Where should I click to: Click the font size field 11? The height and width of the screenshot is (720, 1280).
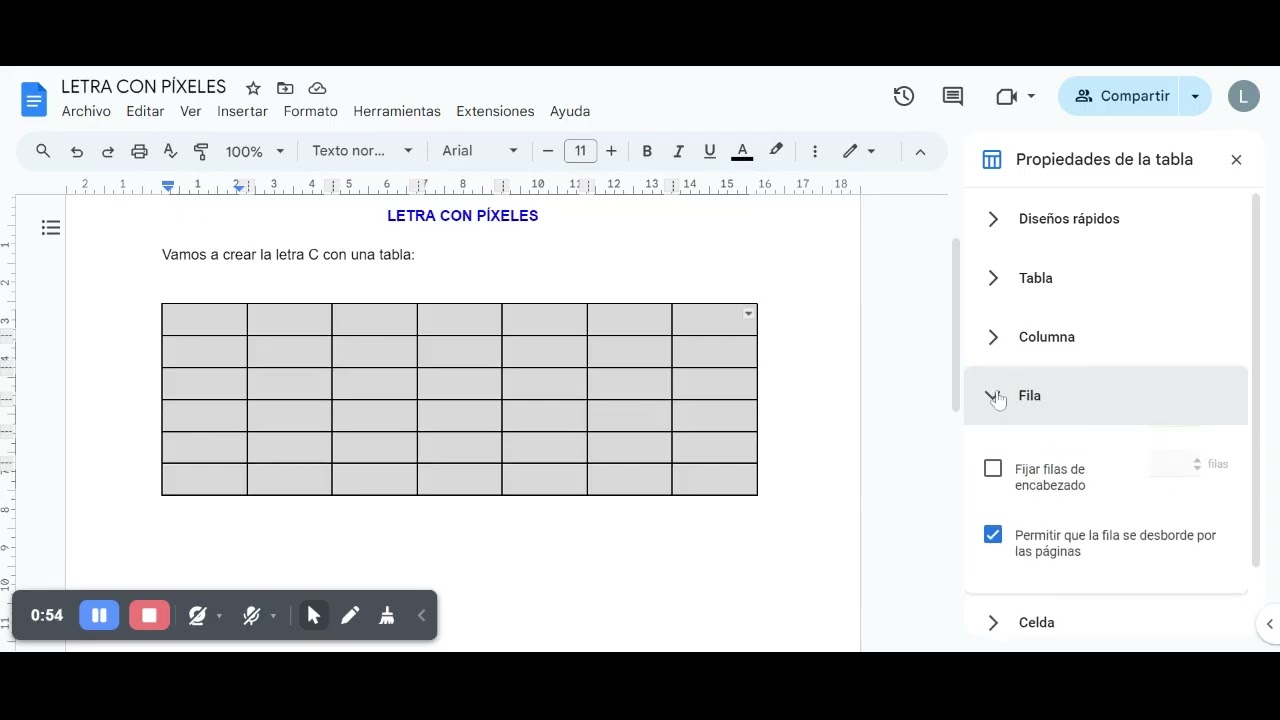point(580,151)
